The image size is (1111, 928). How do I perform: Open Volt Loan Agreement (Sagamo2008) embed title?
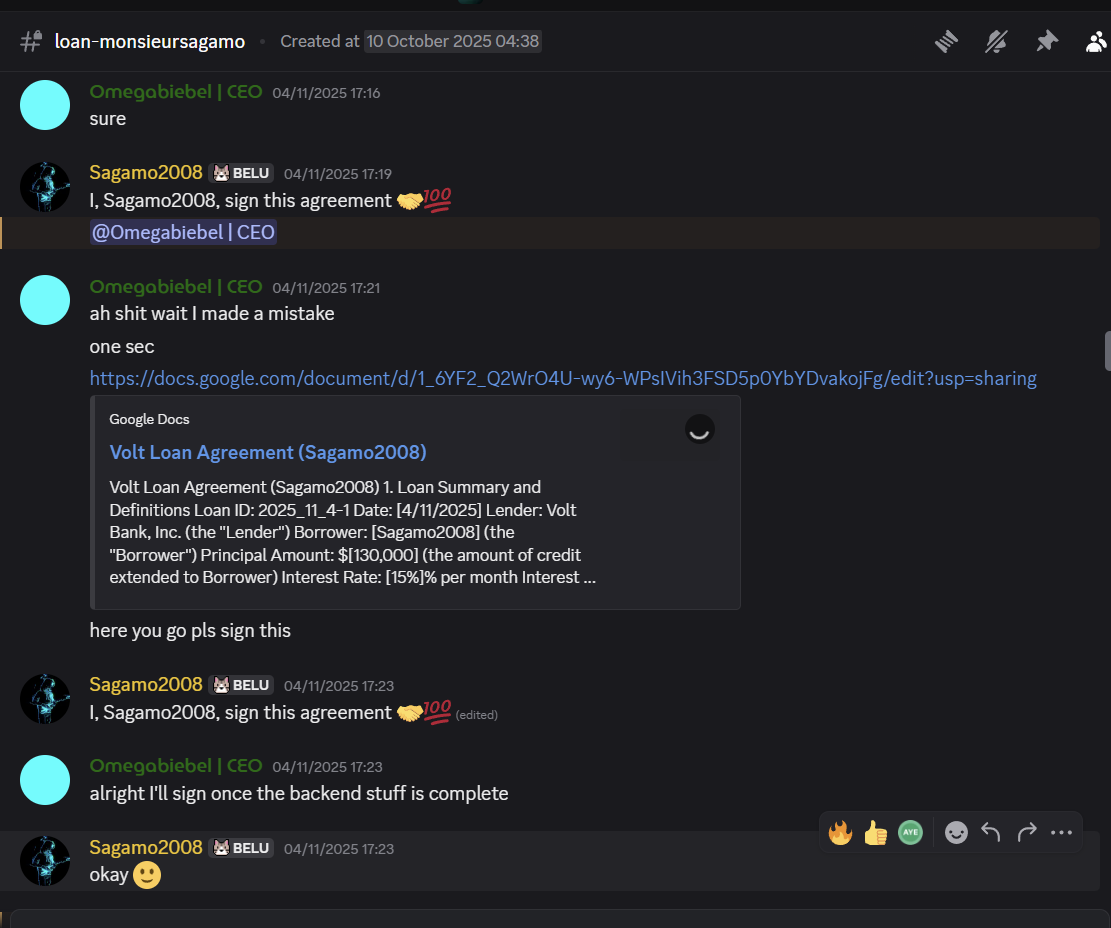(x=268, y=452)
